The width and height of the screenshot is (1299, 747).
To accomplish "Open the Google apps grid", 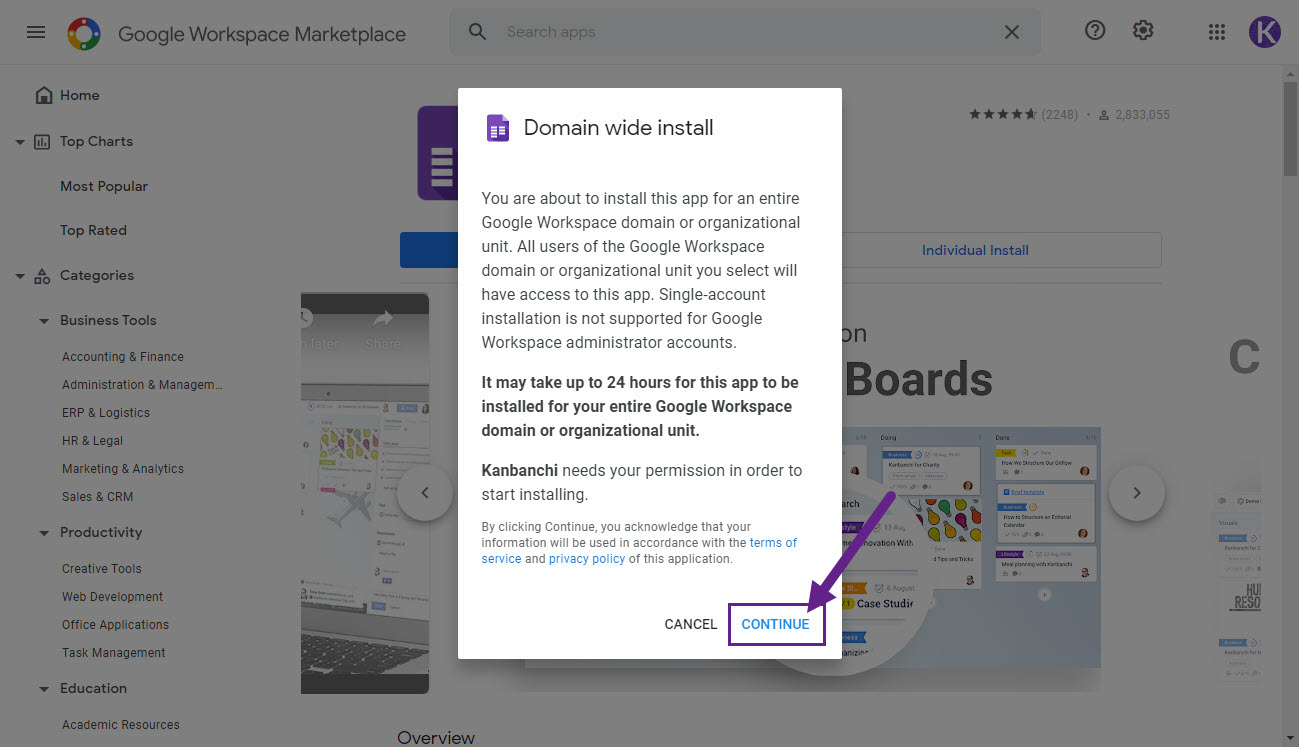I will [x=1217, y=32].
